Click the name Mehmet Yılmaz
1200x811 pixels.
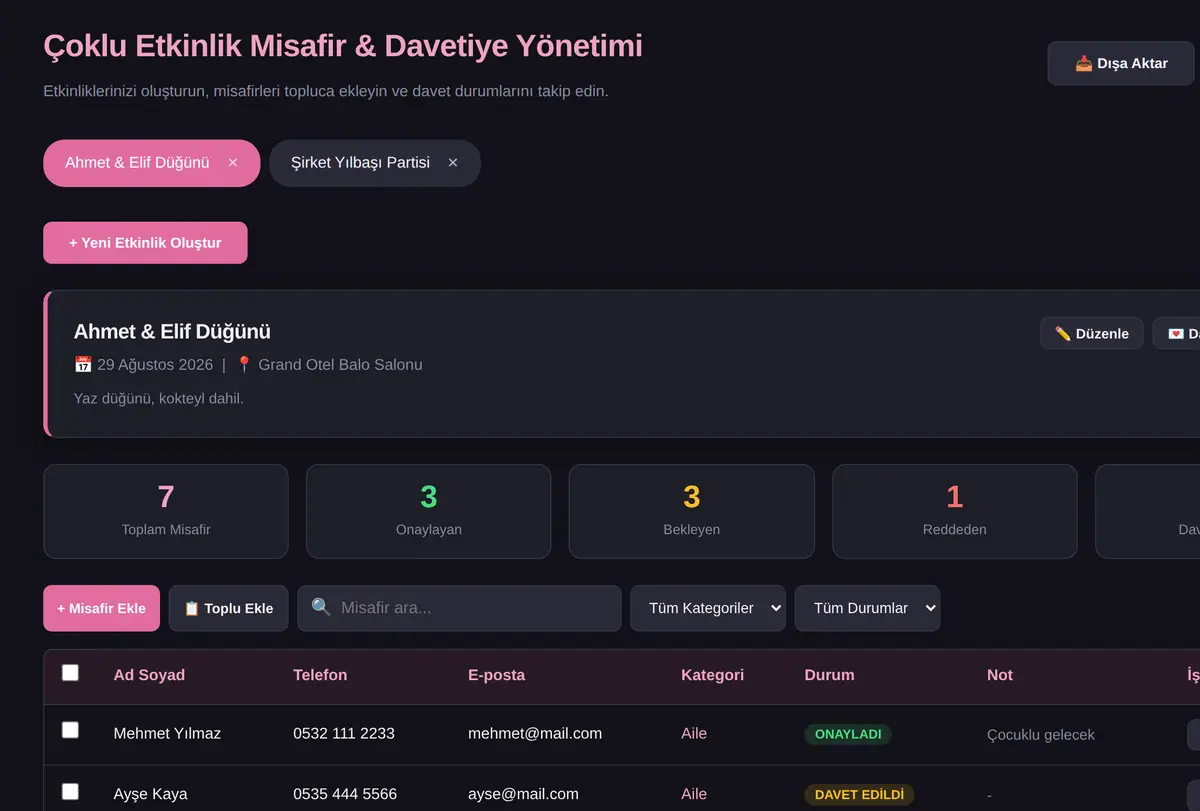click(167, 733)
